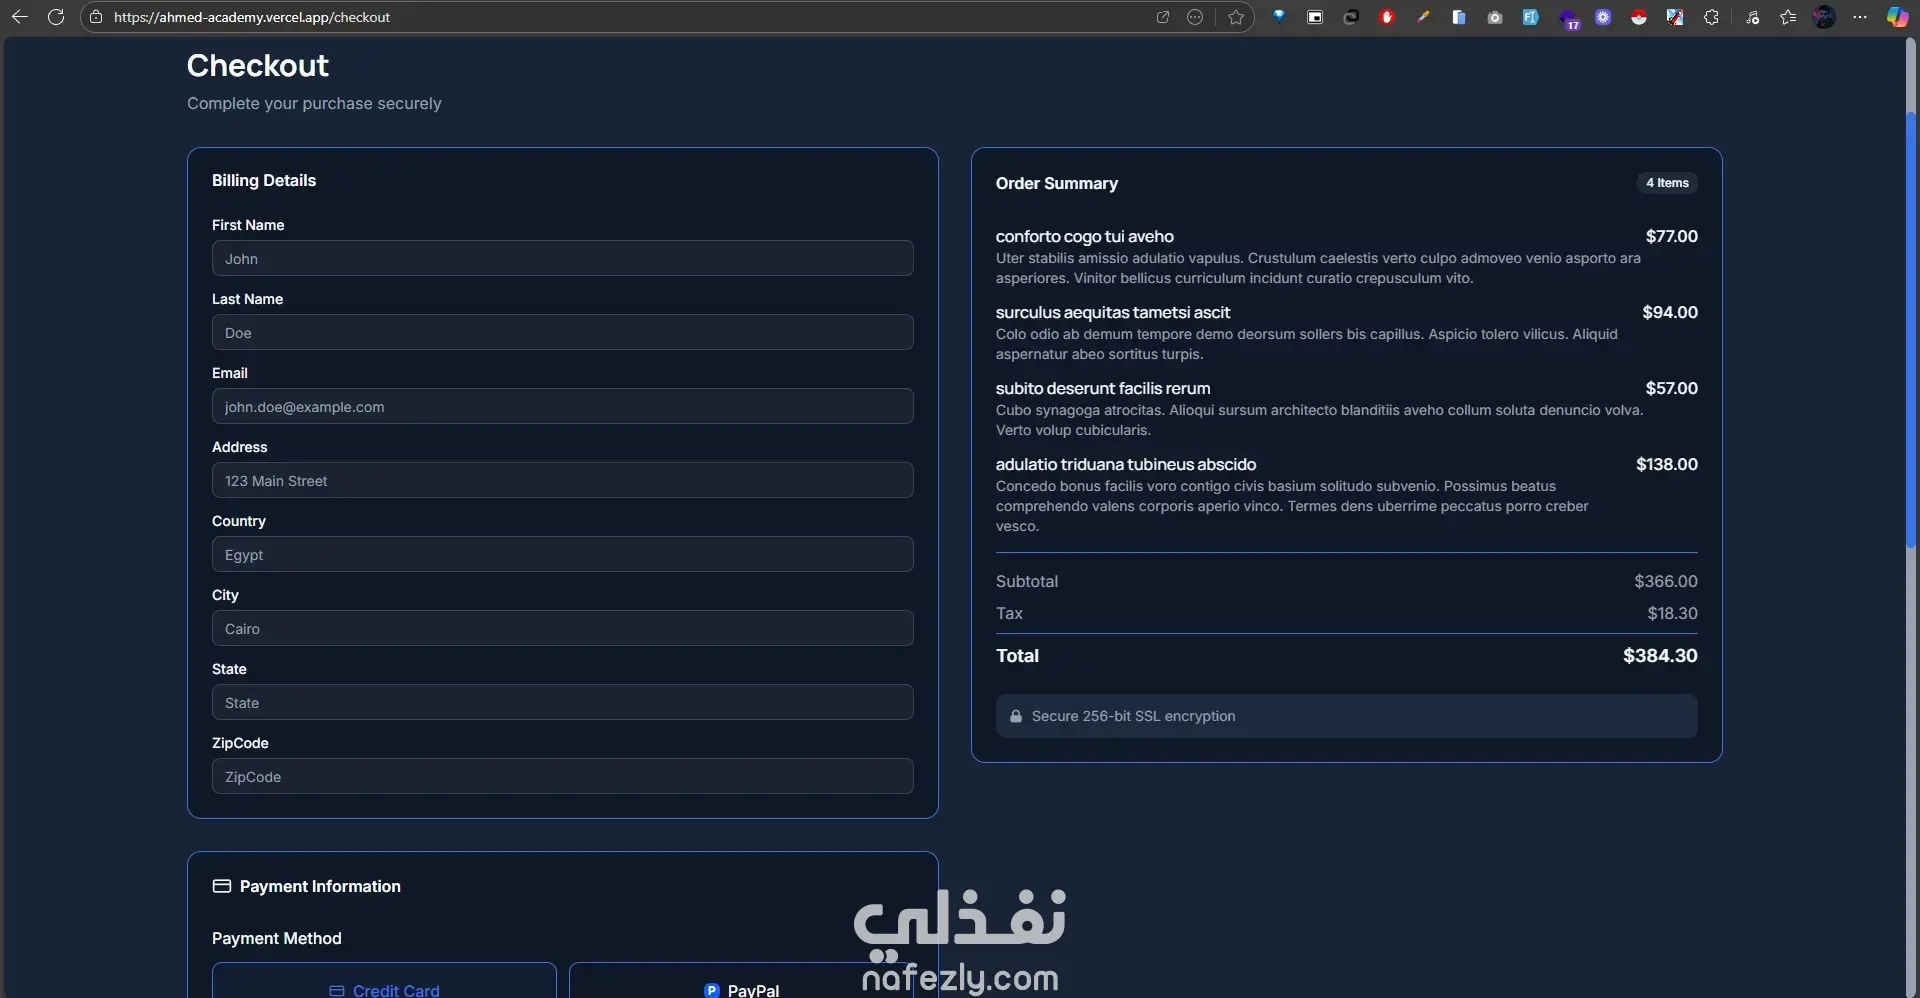Viewport: 1920px width, 998px height.
Task: Open the chain link extension icon
Action: pos(1351,17)
